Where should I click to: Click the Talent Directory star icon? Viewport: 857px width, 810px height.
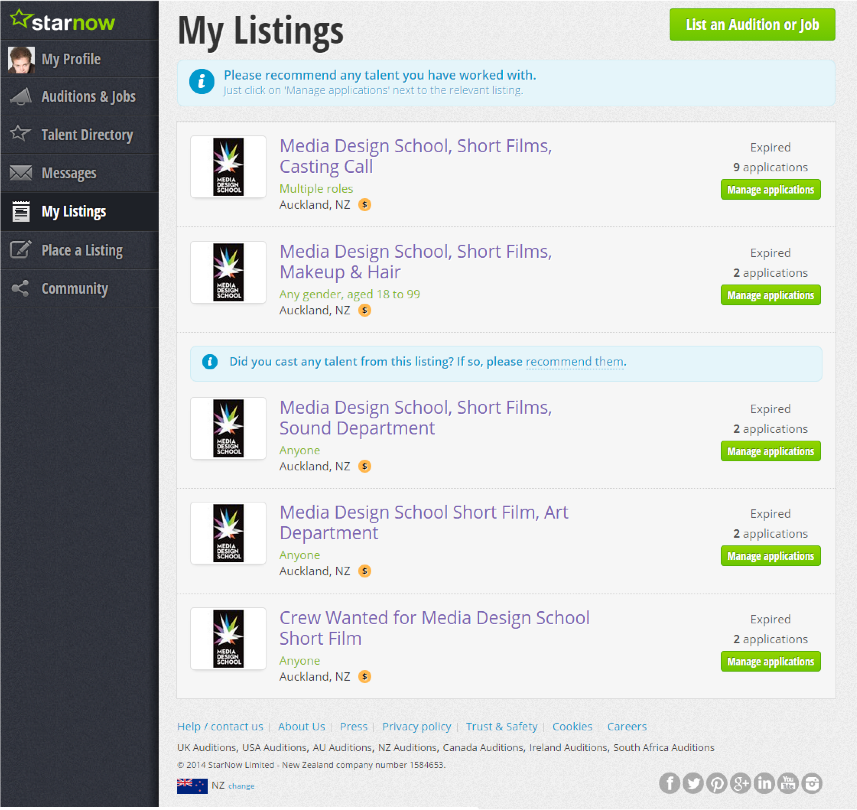(x=21, y=133)
